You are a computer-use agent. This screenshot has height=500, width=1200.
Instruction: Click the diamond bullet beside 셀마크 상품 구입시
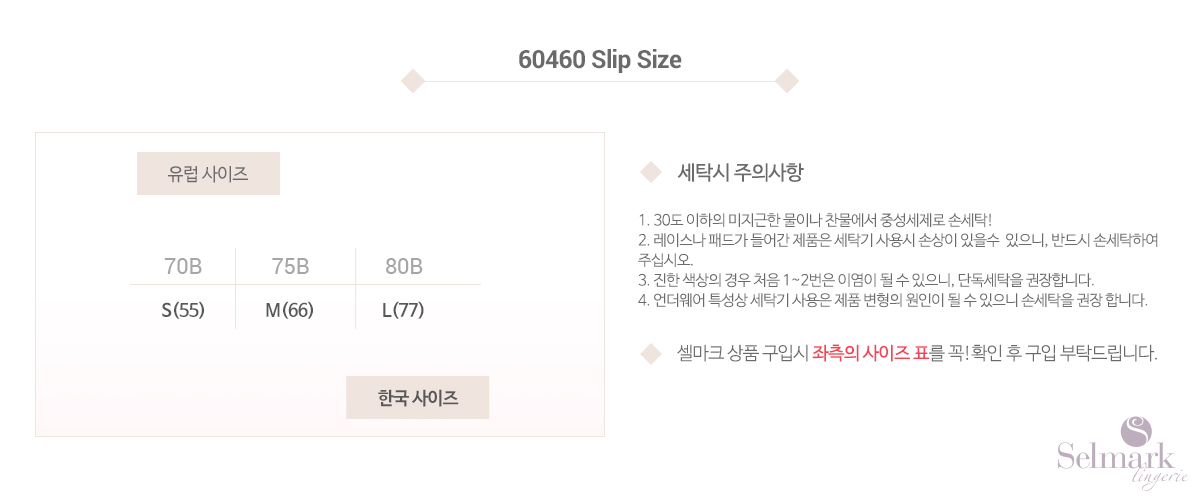pyautogui.click(x=651, y=353)
